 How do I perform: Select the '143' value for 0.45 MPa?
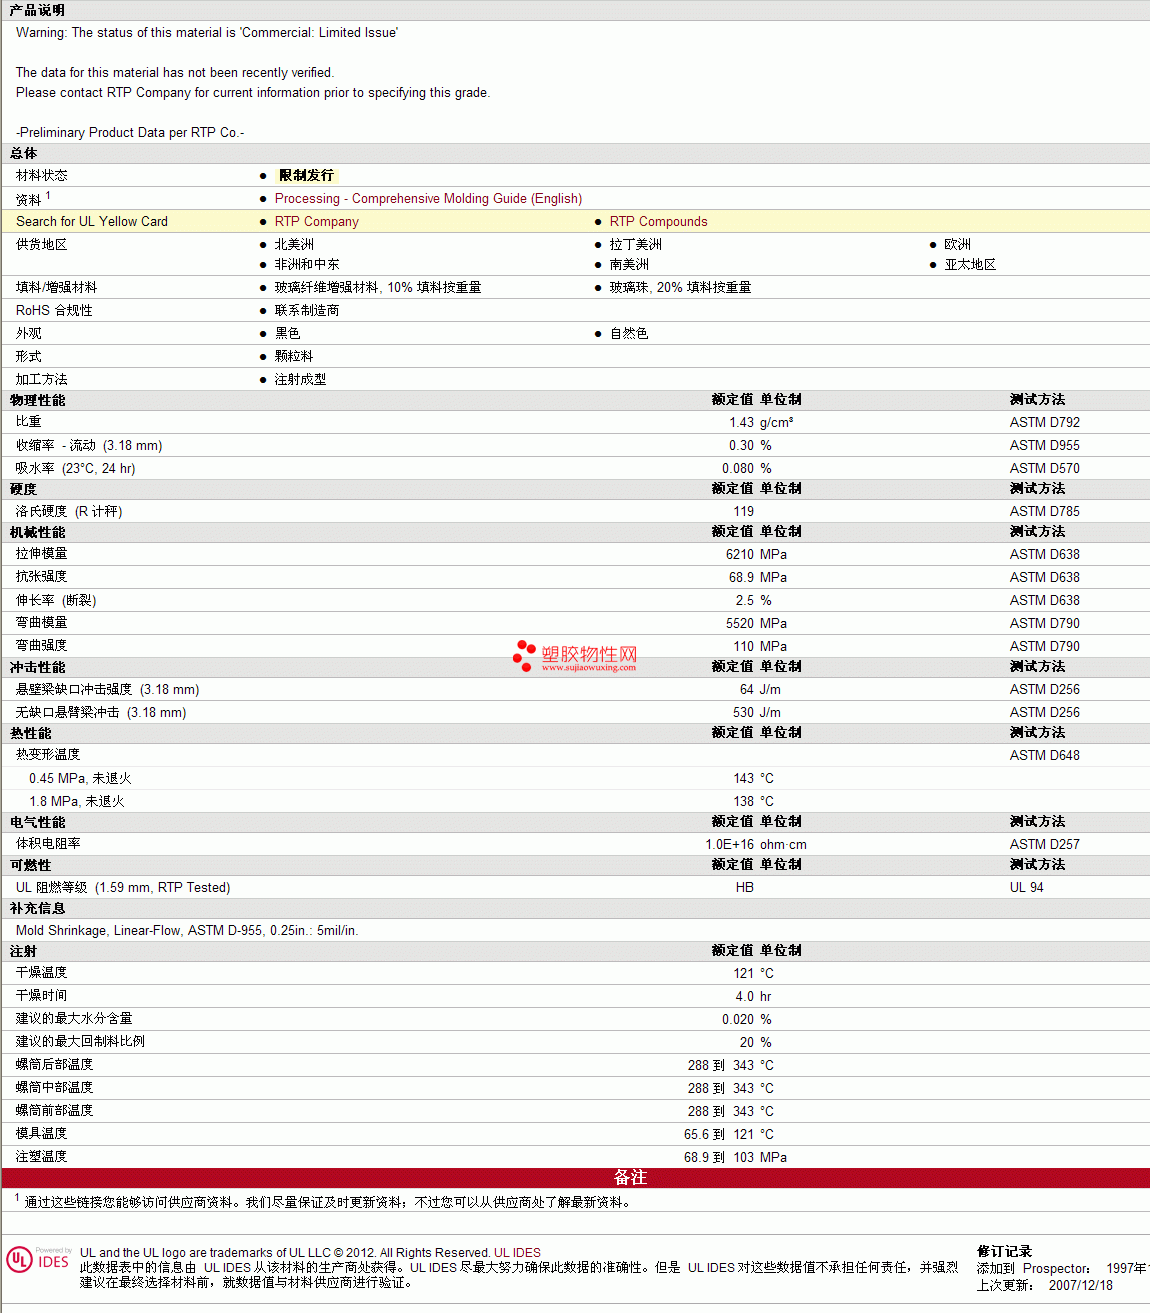[744, 779]
